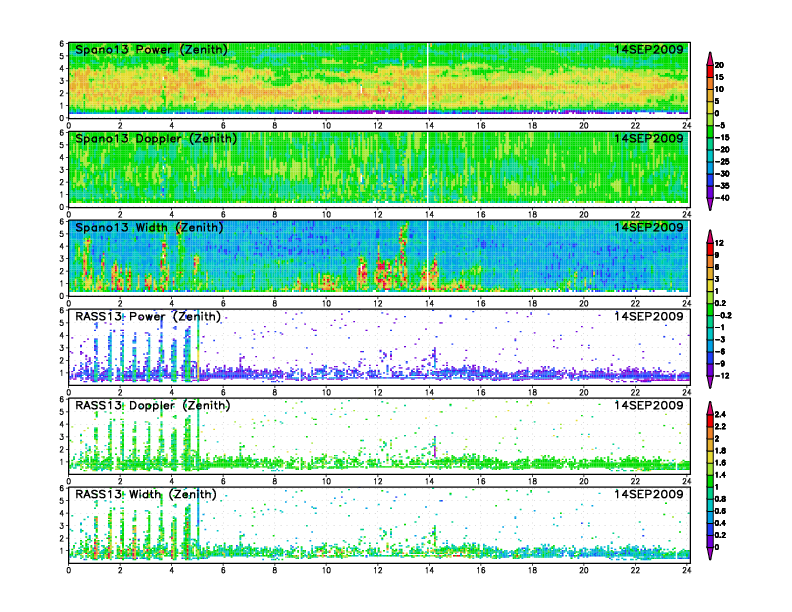792x612 pixels.
Task: Click the hour 24 tick label under RASS13 Width
Action: point(686,570)
